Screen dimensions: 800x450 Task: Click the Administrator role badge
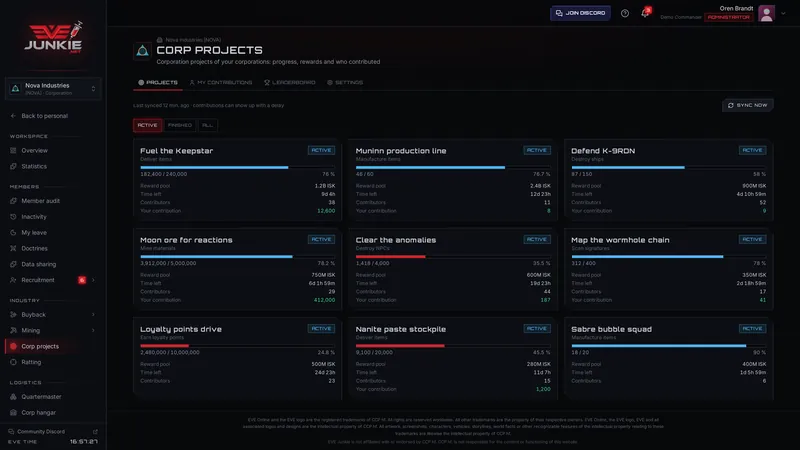click(728, 17)
